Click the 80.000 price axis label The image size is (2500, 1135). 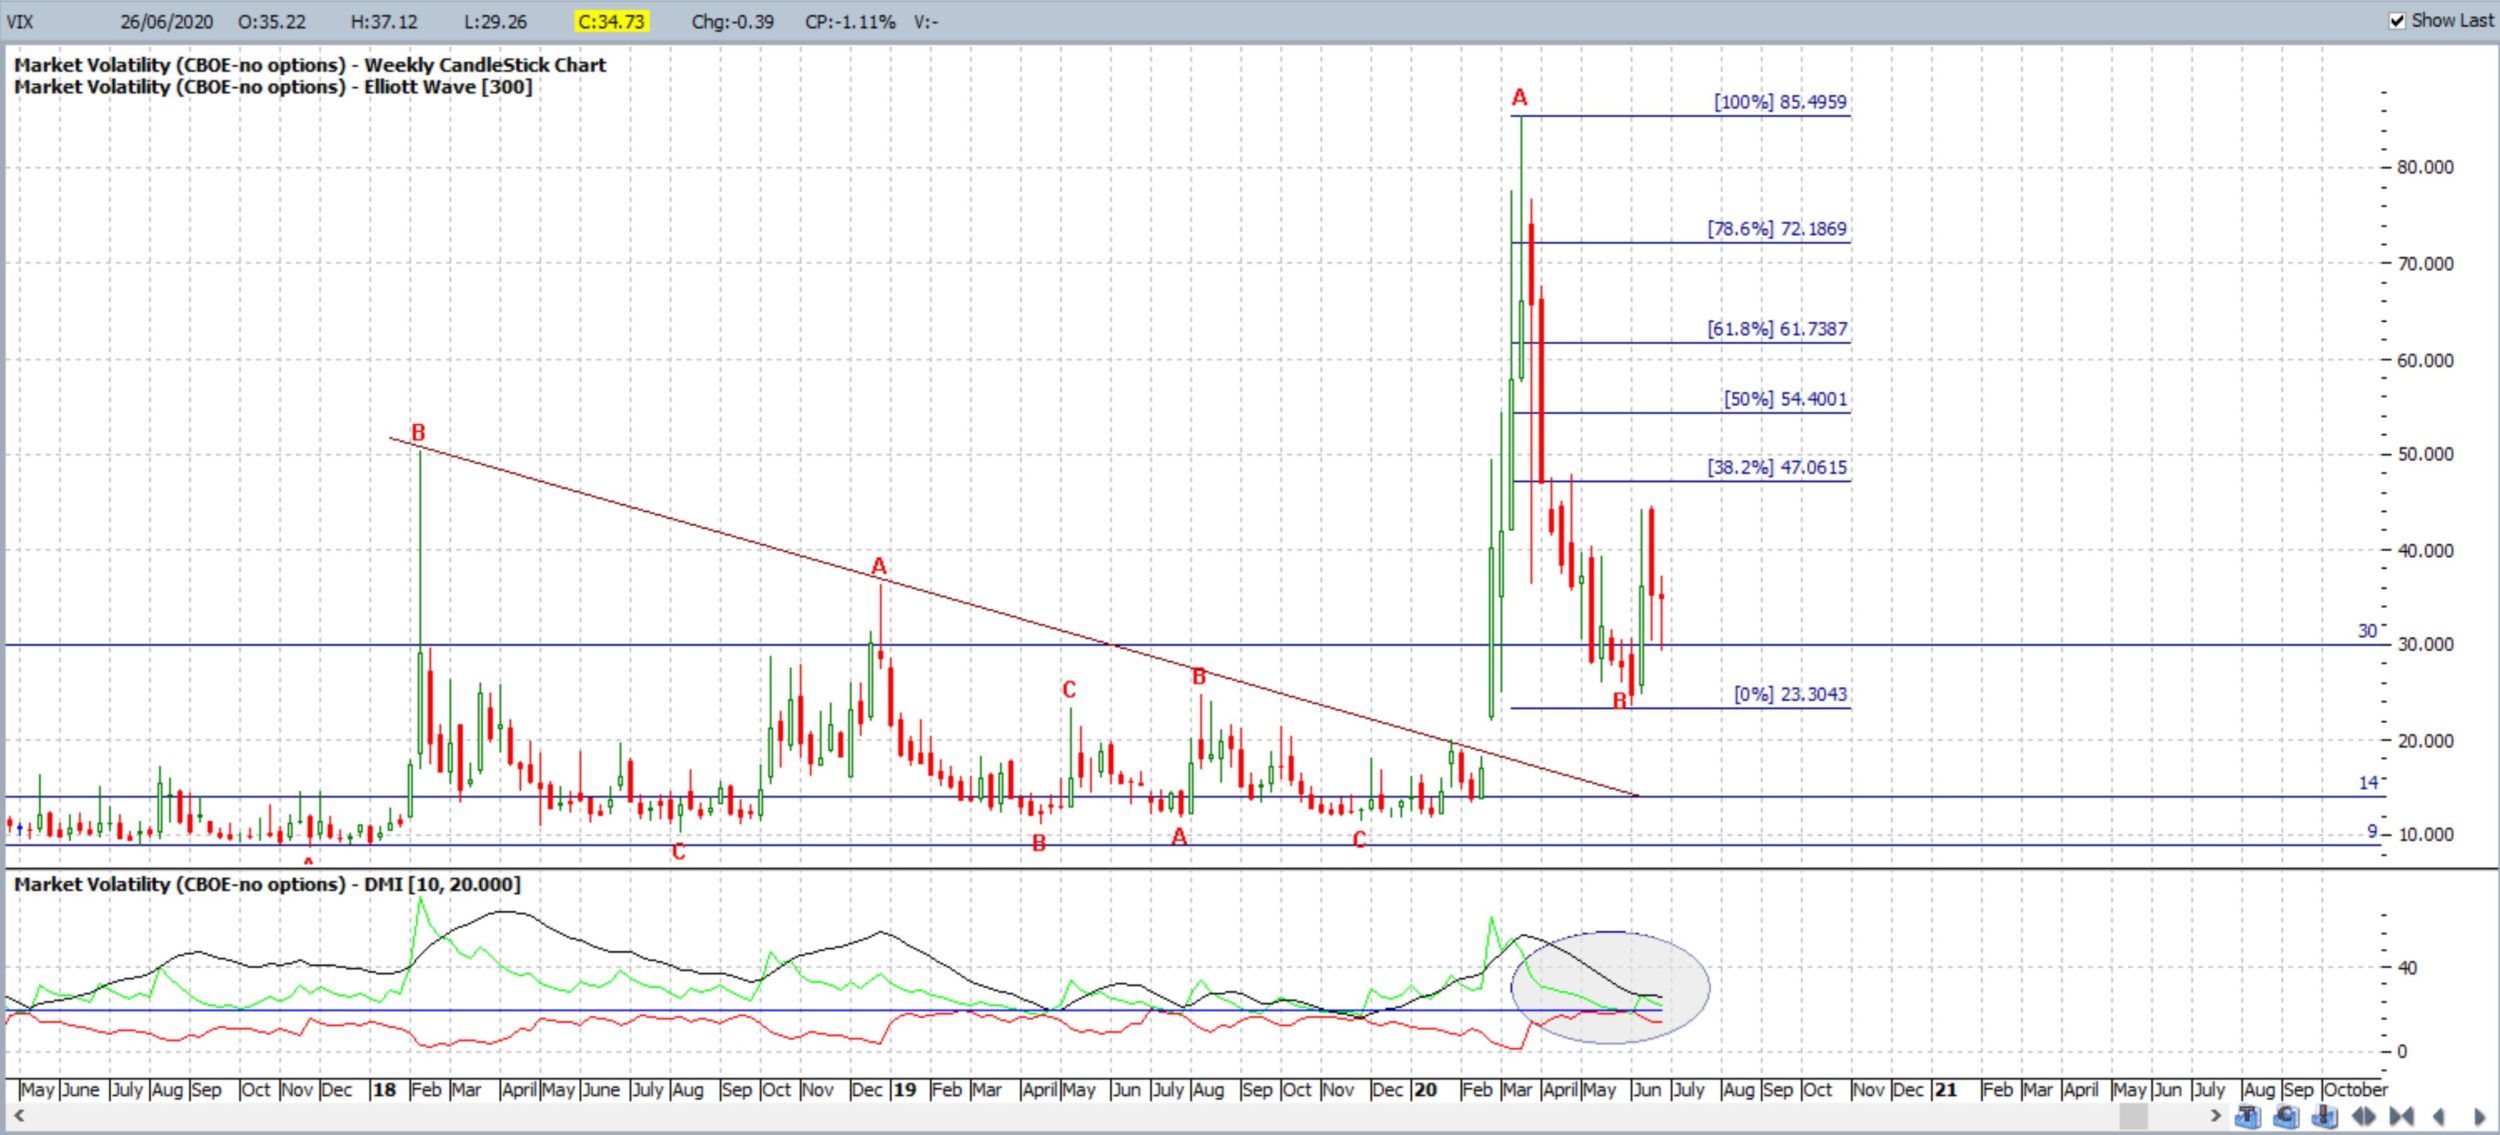click(x=2425, y=167)
